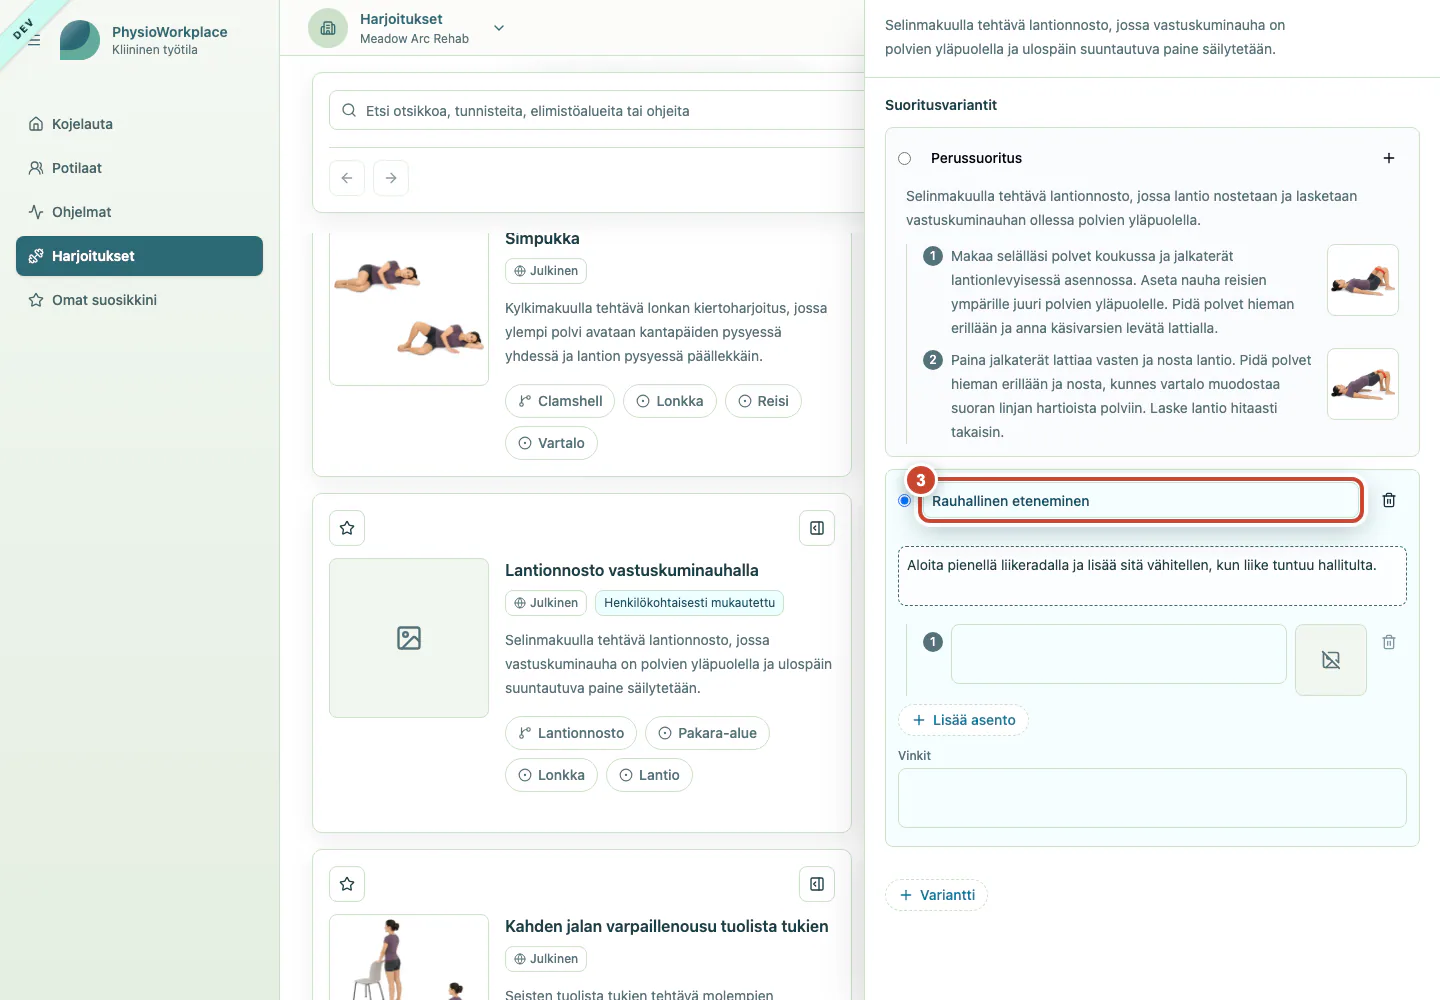Open side panel icon for Kahden jalan varpaillenousu
The image size is (1440, 1000).
817,884
